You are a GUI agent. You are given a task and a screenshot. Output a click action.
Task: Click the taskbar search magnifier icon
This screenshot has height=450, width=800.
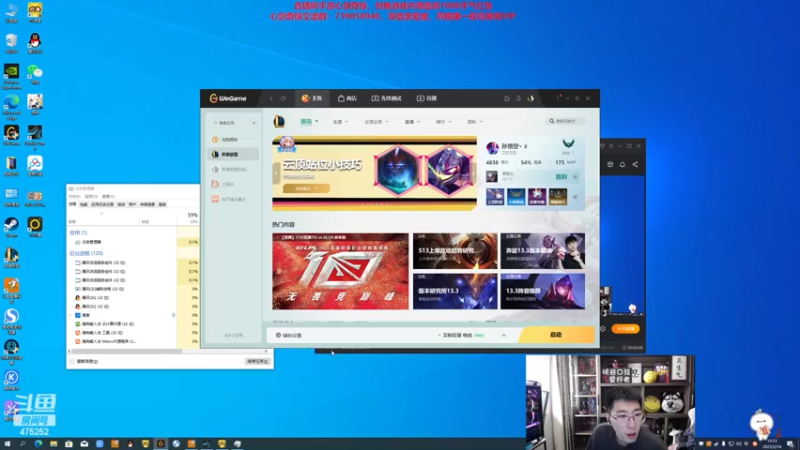[x=22, y=444]
